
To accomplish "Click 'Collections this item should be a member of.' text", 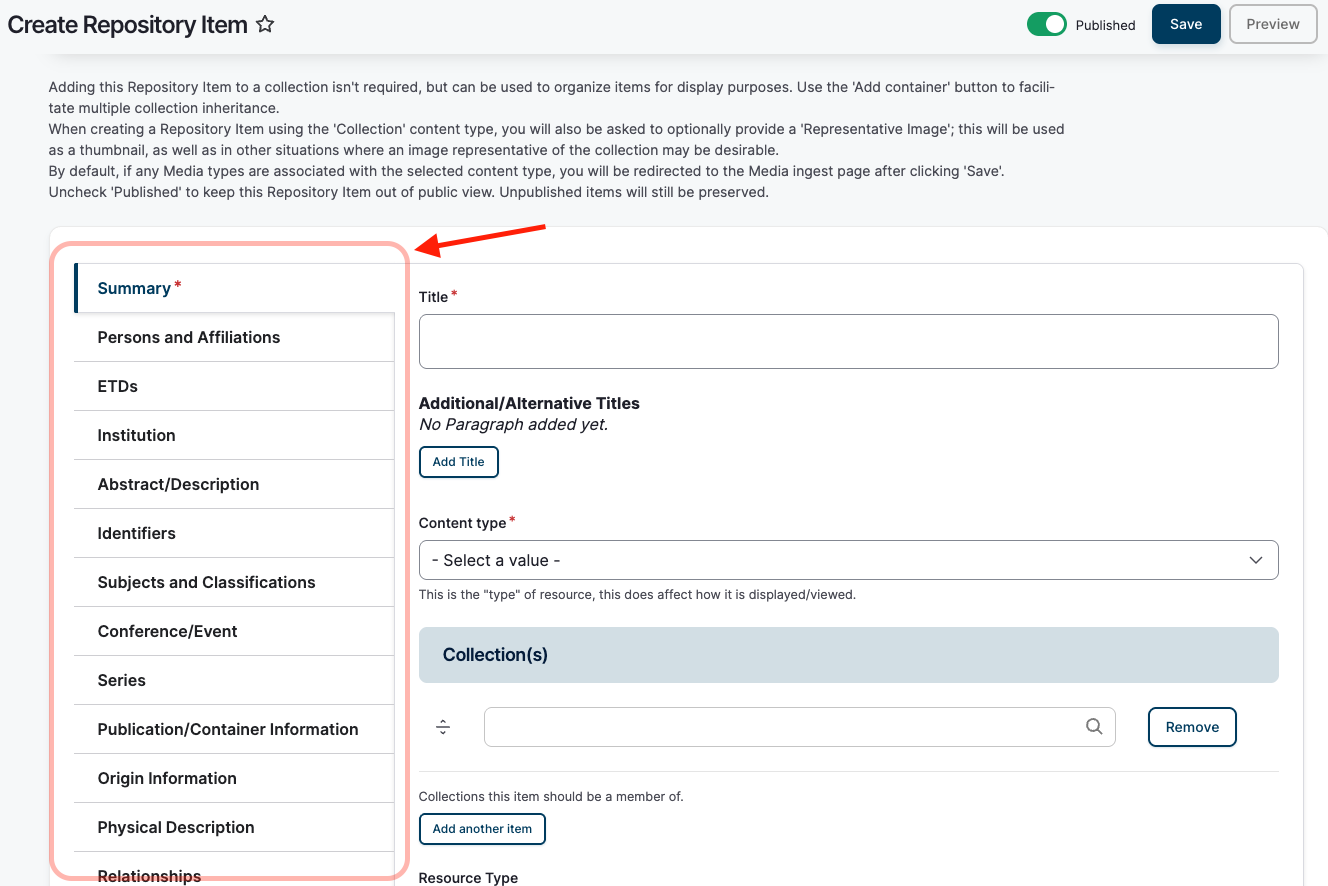I will tap(551, 797).
